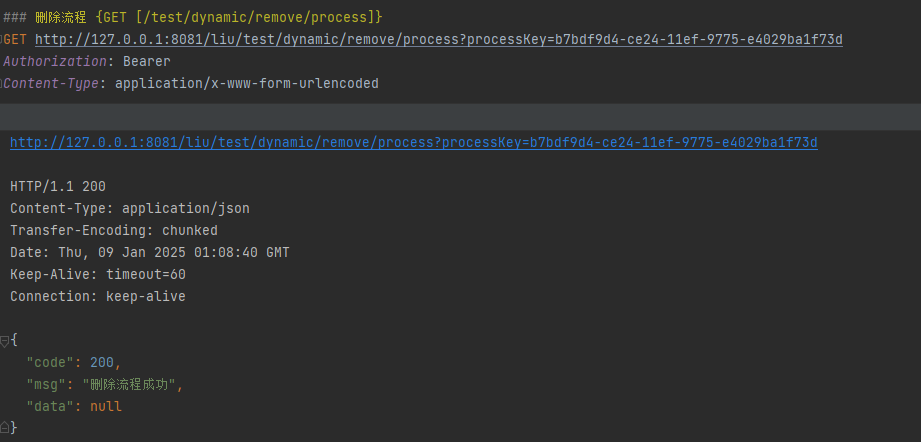The image size is (921, 442).
Task: Click the response Content-Type: application/json line
Action: pos(130,209)
